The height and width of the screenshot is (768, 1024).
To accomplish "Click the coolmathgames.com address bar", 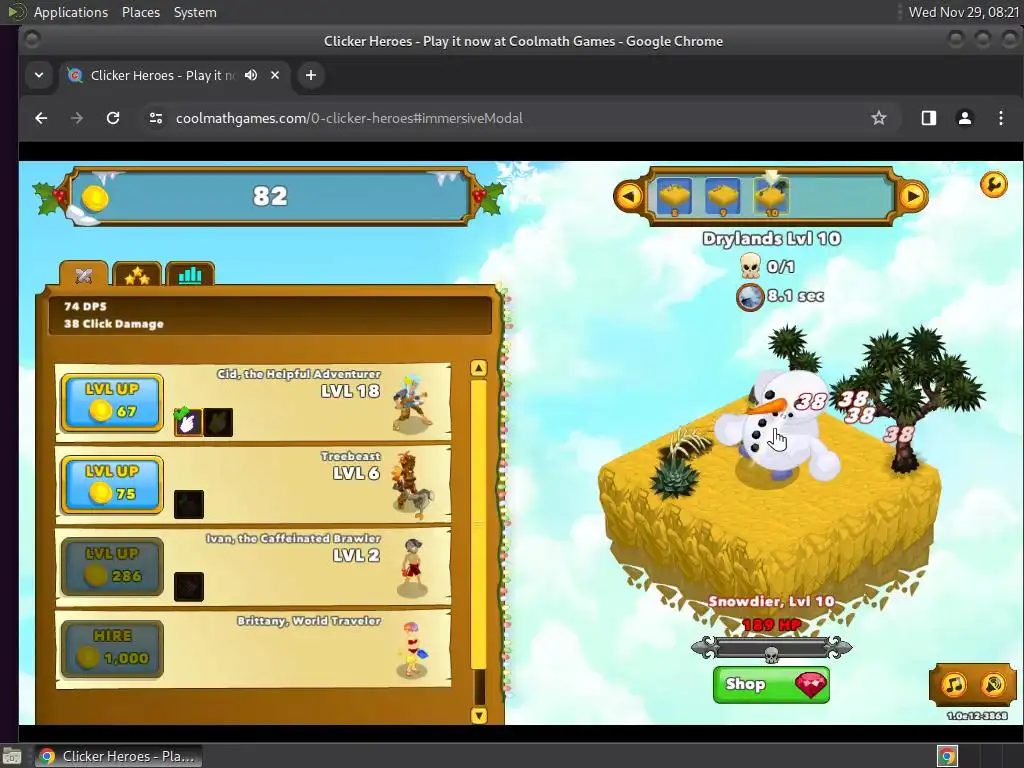I will pyautogui.click(x=349, y=118).
